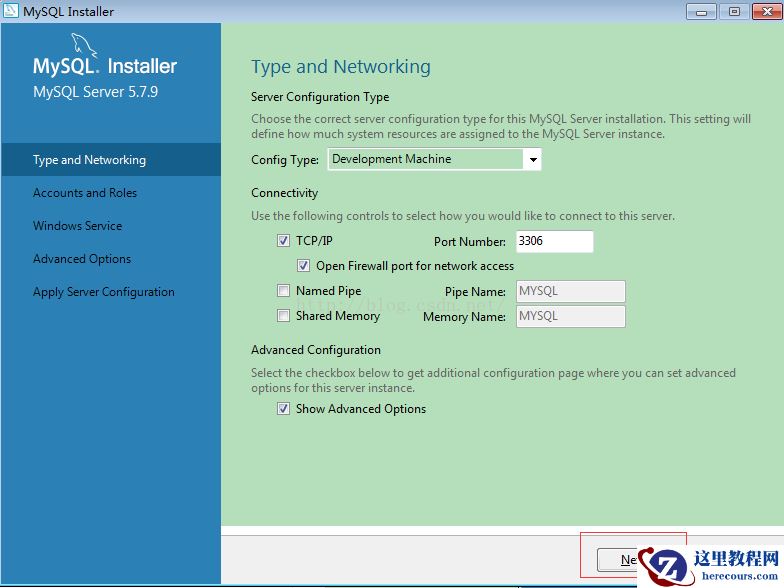Screen dimensions: 784x588
Task: Maximize the MySQL Installer window
Action: point(734,11)
